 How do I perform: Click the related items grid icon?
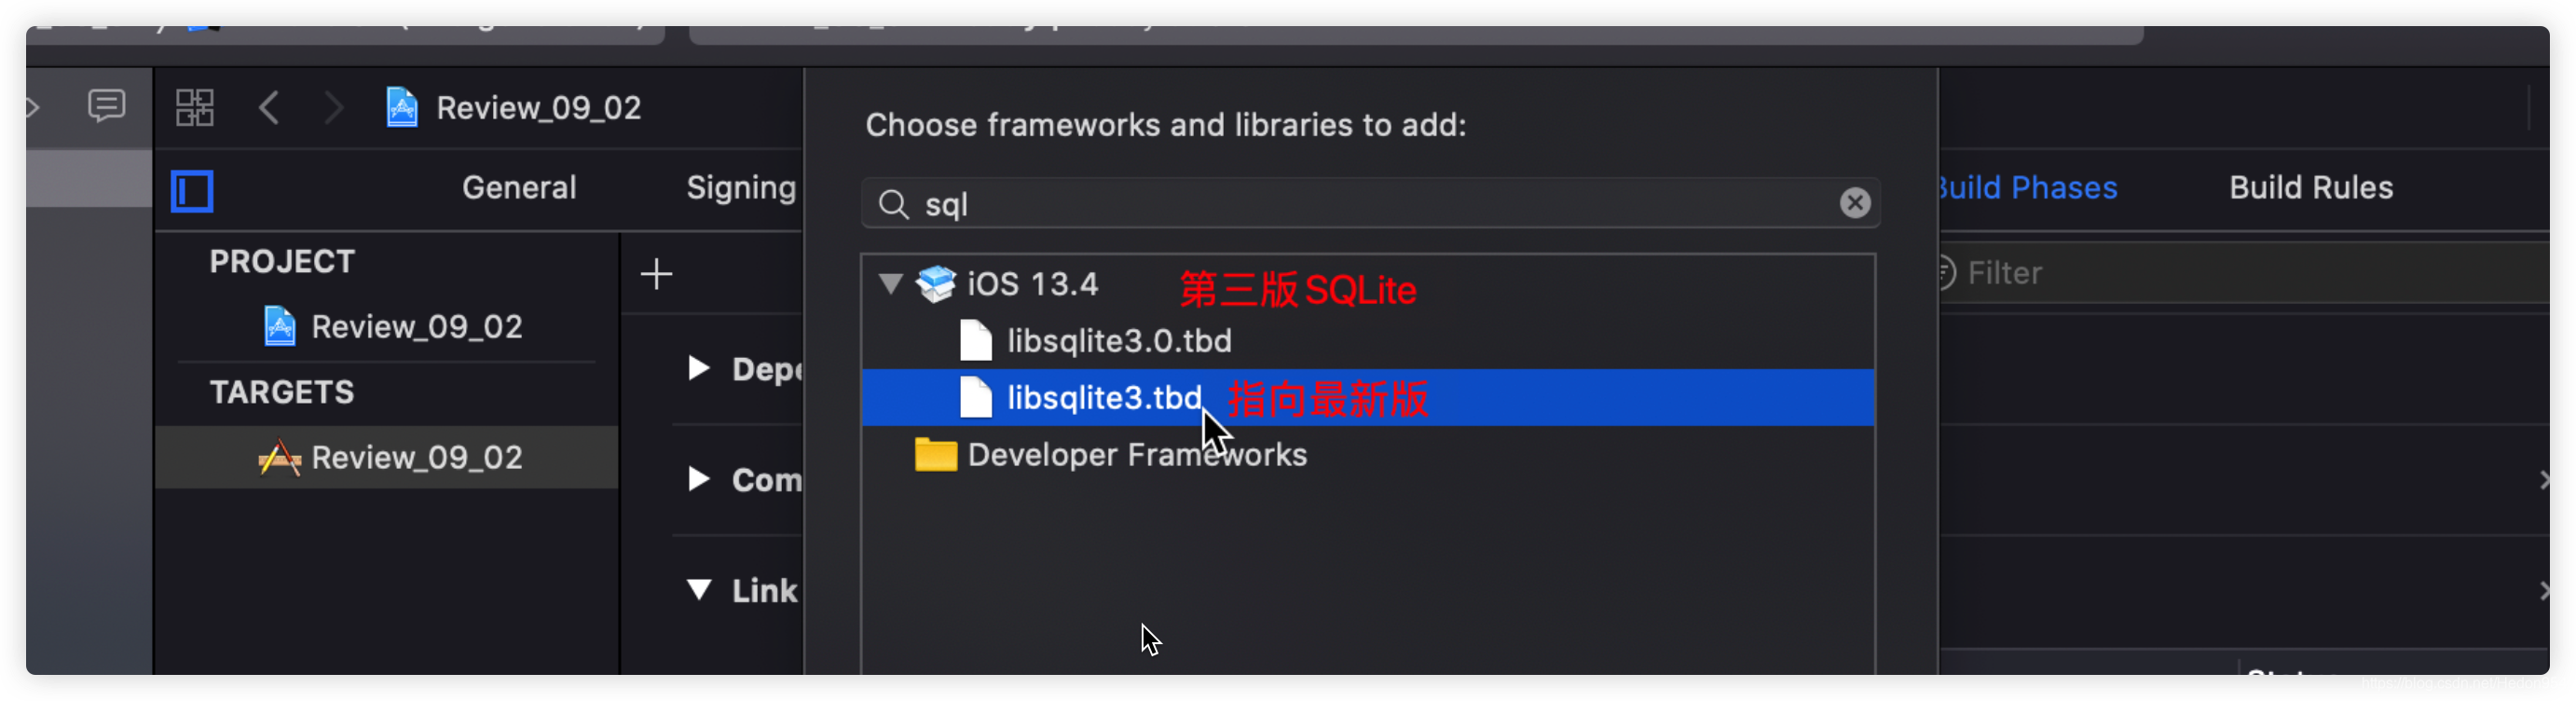(x=195, y=106)
